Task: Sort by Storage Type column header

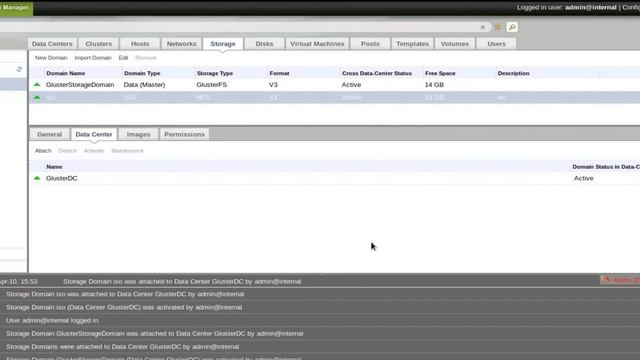Action: tap(215, 73)
